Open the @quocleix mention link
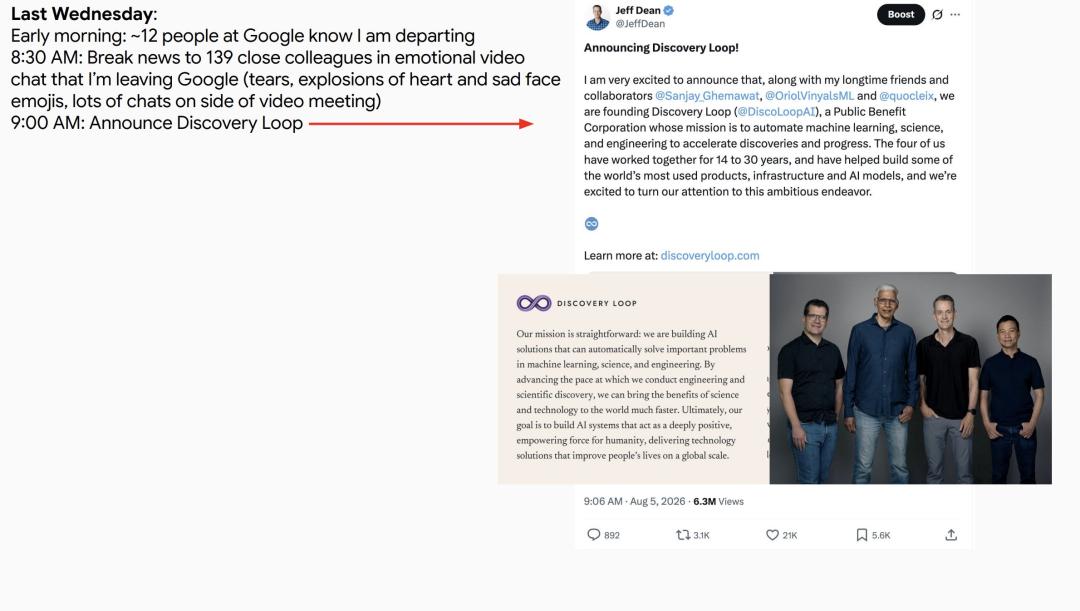 point(906,96)
